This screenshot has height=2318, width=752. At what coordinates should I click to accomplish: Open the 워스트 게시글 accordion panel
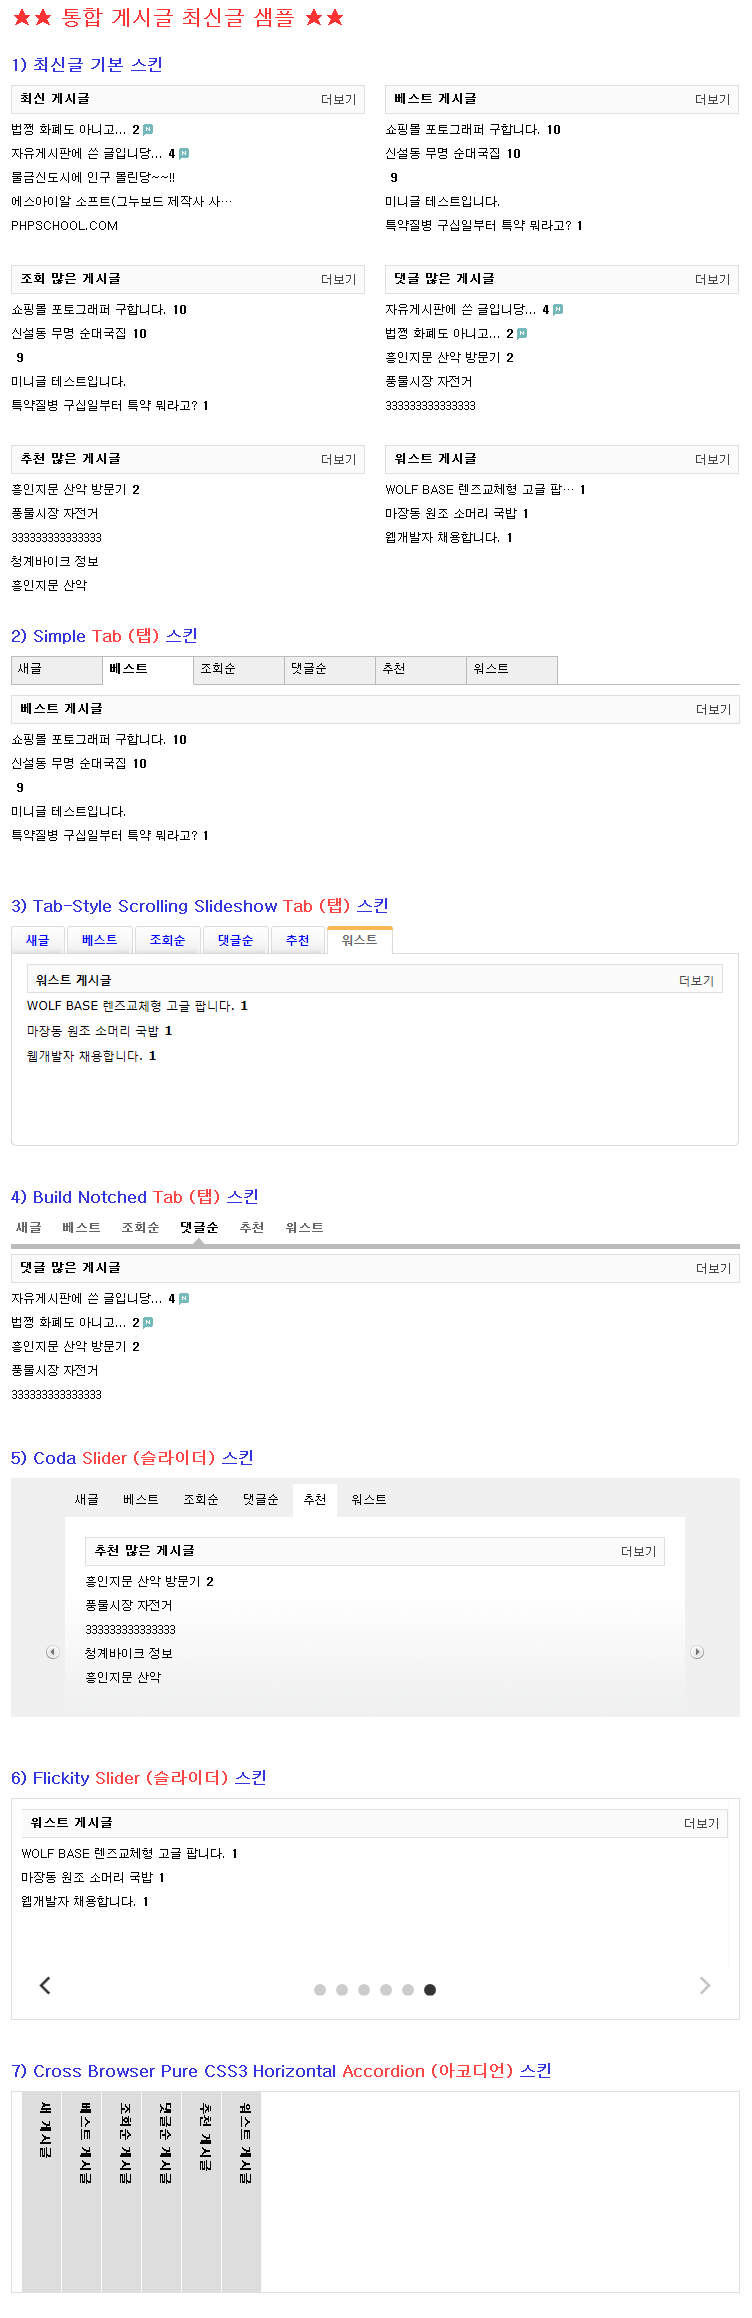[x=243, y=2190]
